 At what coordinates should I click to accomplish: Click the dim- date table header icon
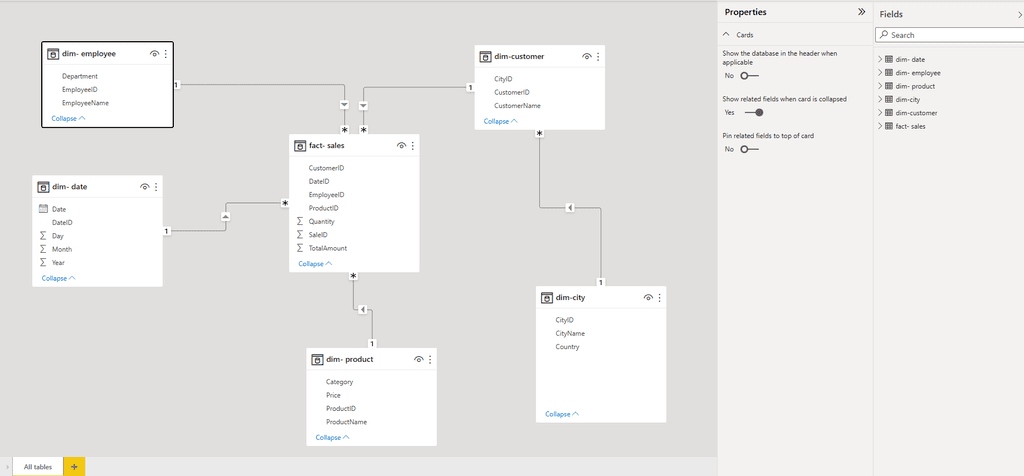(x=44, y=187)
